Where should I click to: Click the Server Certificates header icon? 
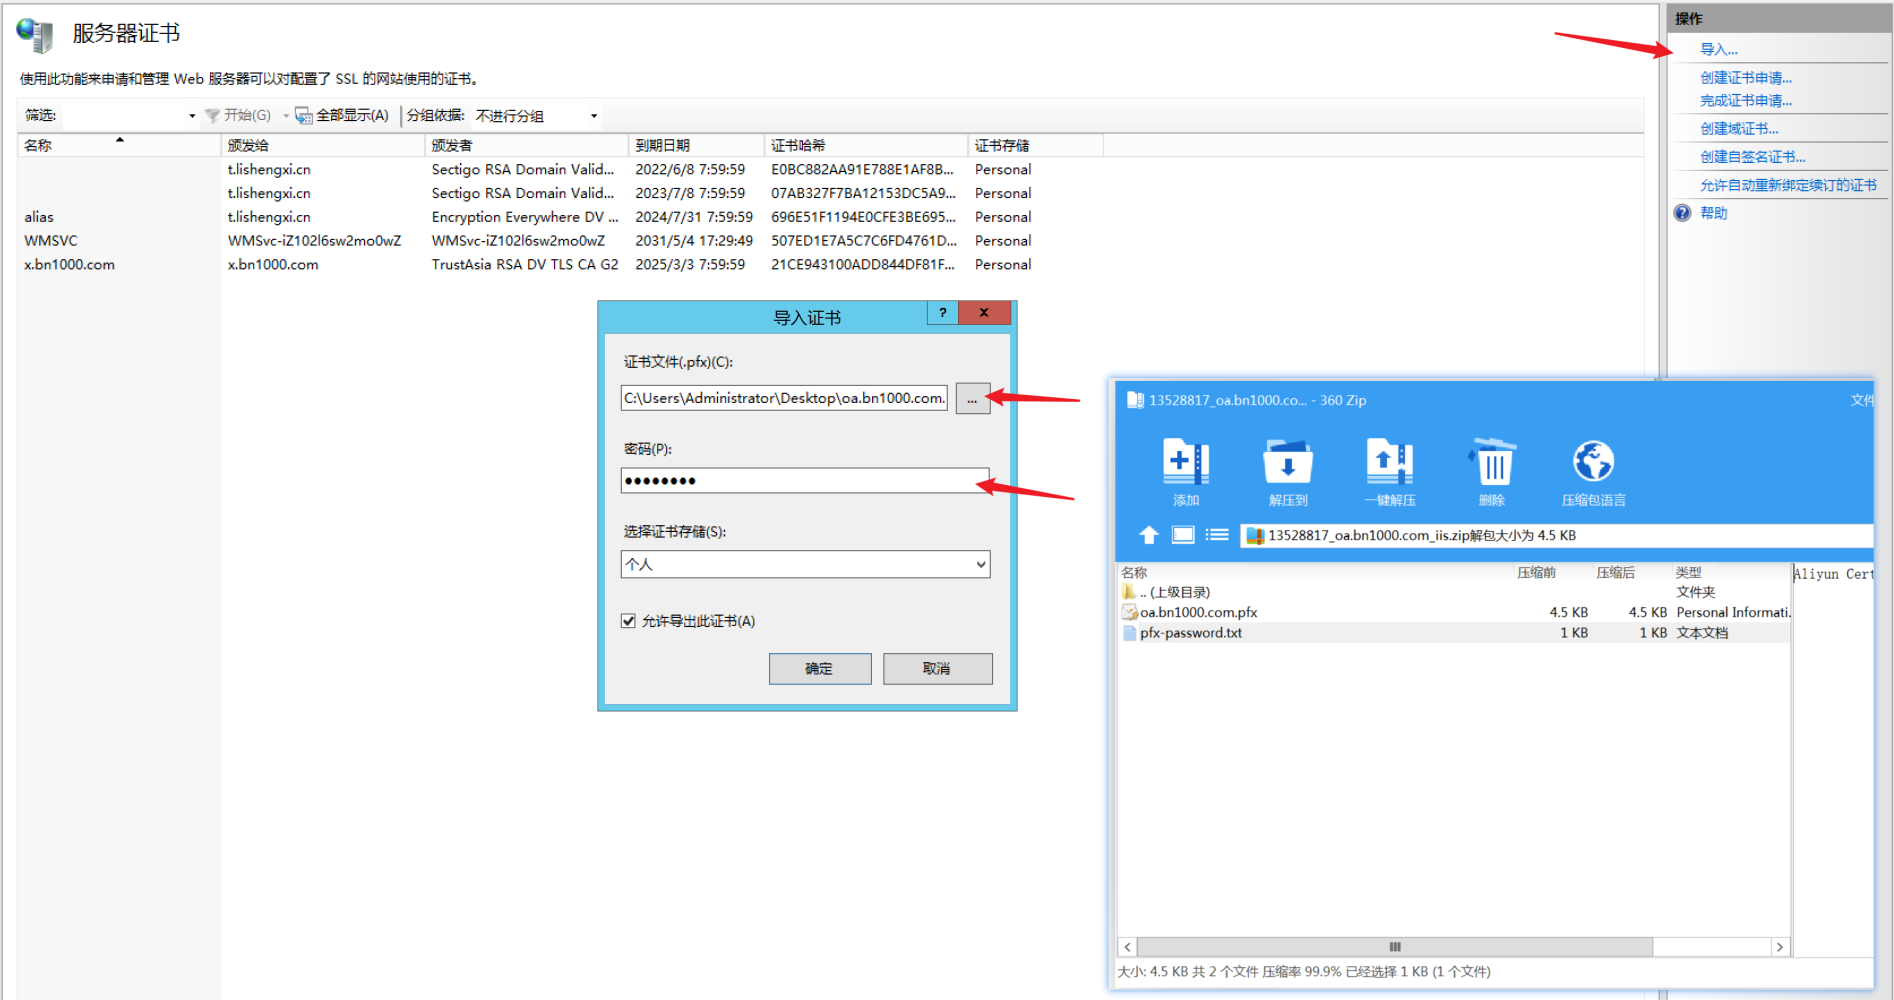(x=35, y=34)
